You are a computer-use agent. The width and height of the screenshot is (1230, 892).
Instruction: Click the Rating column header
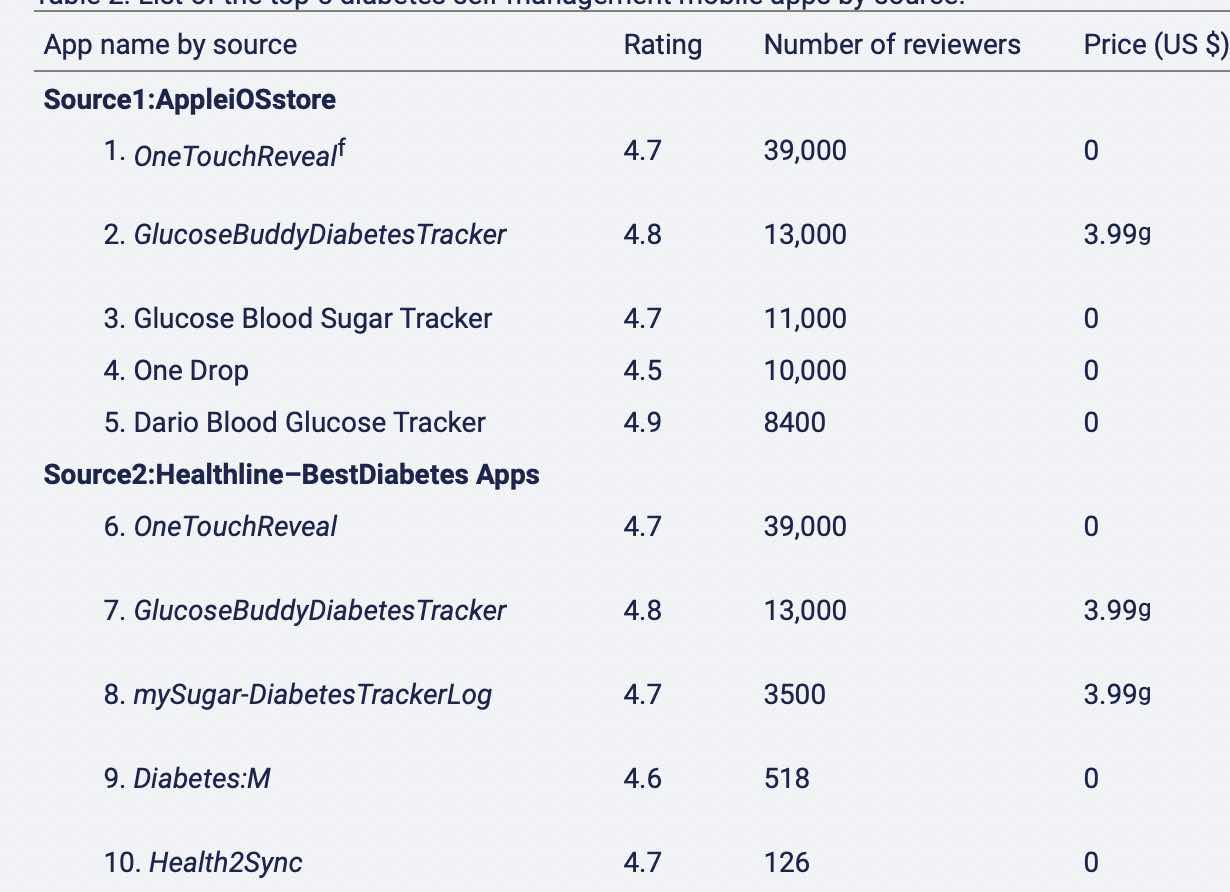click(x=662, y=45)
